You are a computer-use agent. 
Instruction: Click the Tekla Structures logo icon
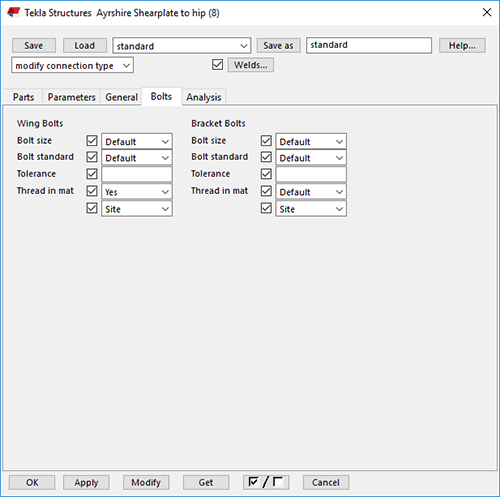[x=14, y=13]
